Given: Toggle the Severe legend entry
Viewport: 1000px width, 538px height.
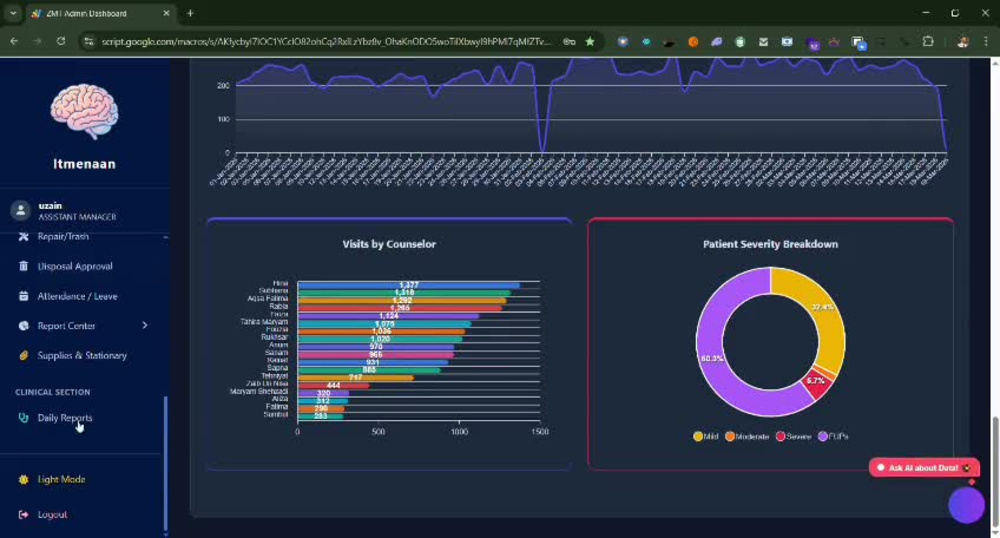Looking at the screenshot, I should pos(793,437).
